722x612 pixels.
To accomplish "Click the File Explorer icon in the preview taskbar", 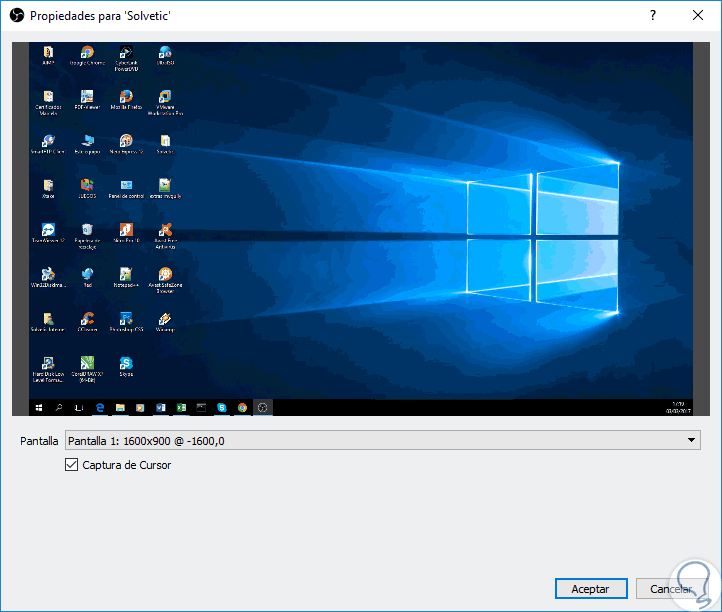I will [120, 408].
